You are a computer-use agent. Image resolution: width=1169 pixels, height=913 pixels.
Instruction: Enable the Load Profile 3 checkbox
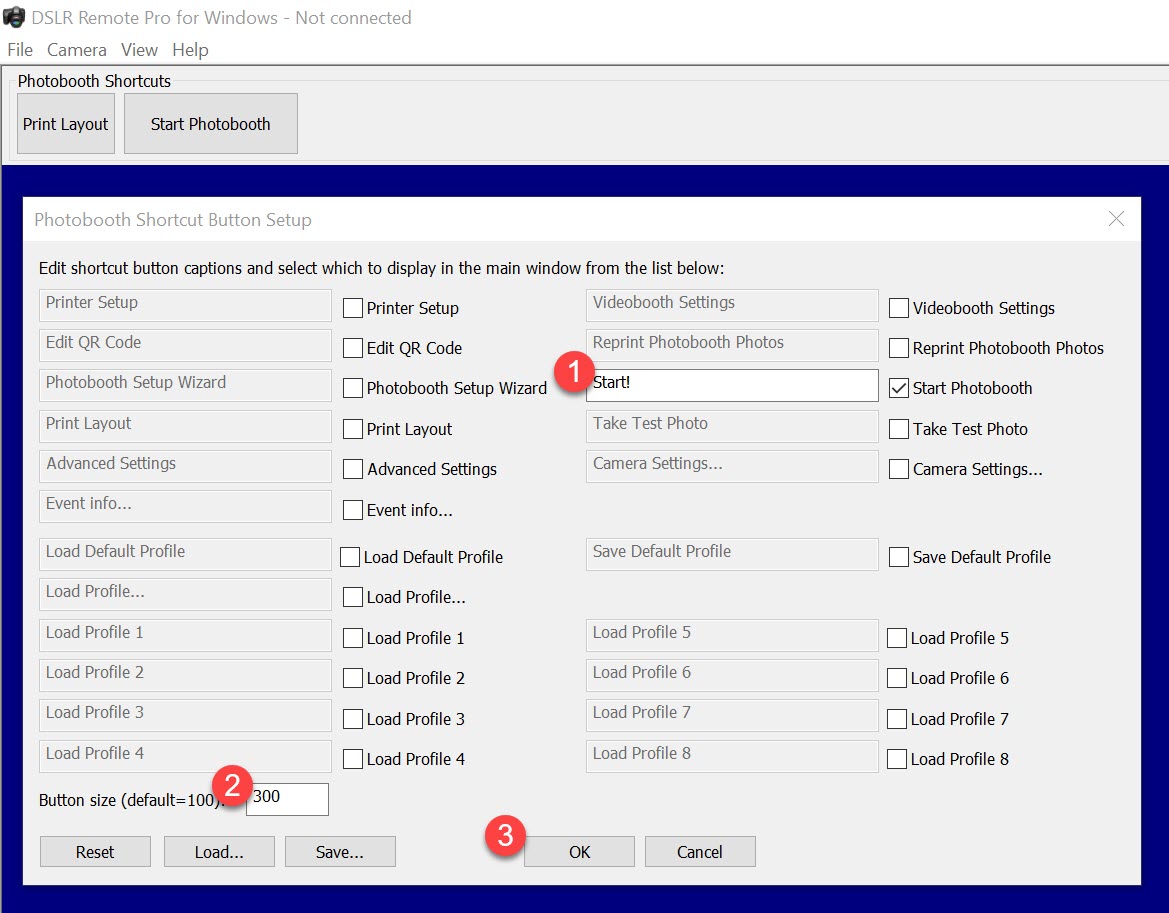(x=353, y=718)
